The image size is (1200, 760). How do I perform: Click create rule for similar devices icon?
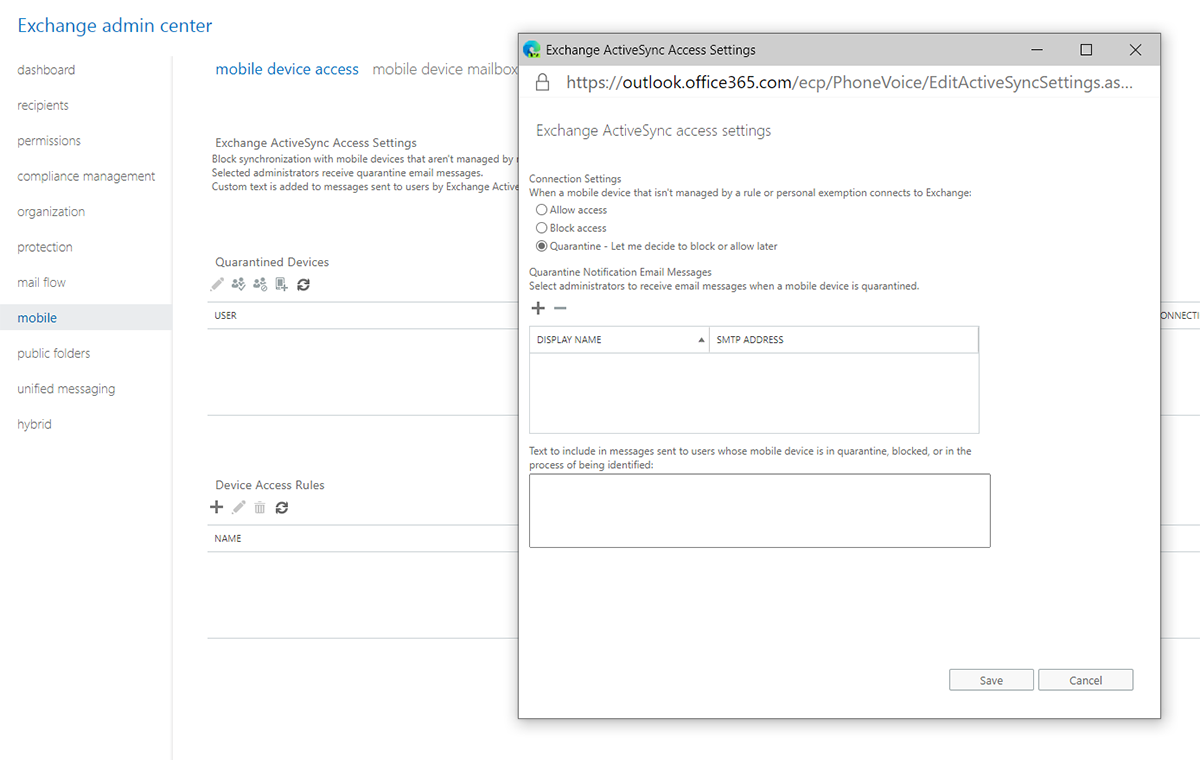click(282, 285)
